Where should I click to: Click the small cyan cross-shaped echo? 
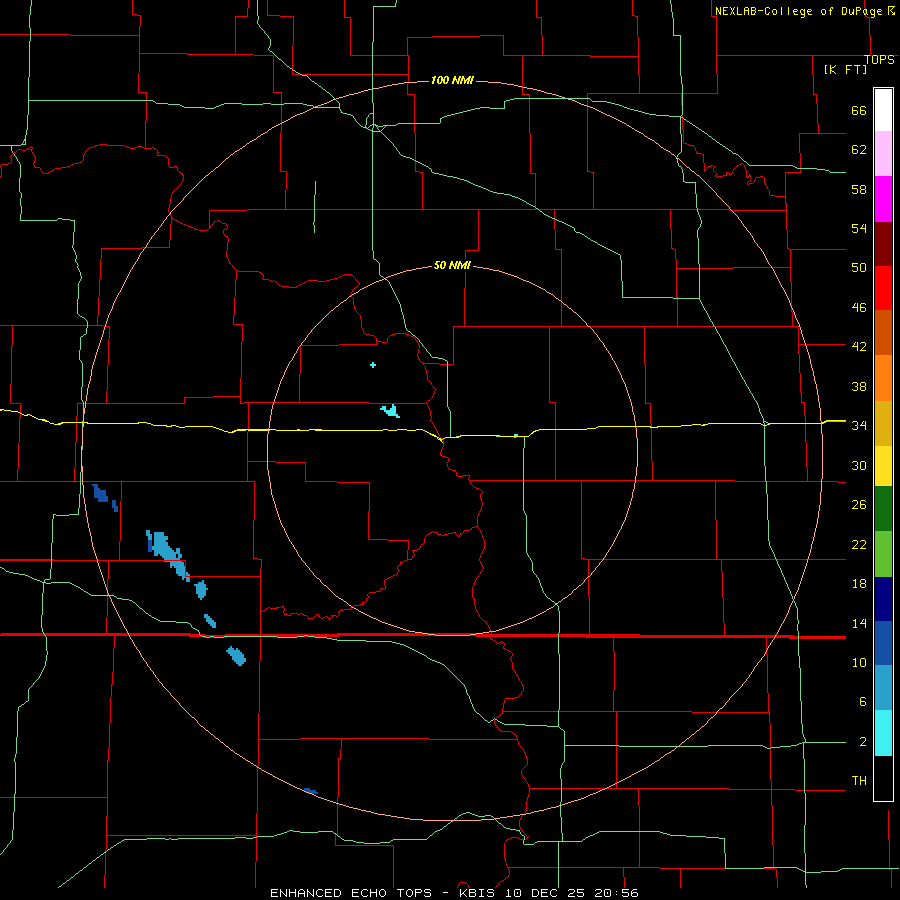[x=373, y=365]
